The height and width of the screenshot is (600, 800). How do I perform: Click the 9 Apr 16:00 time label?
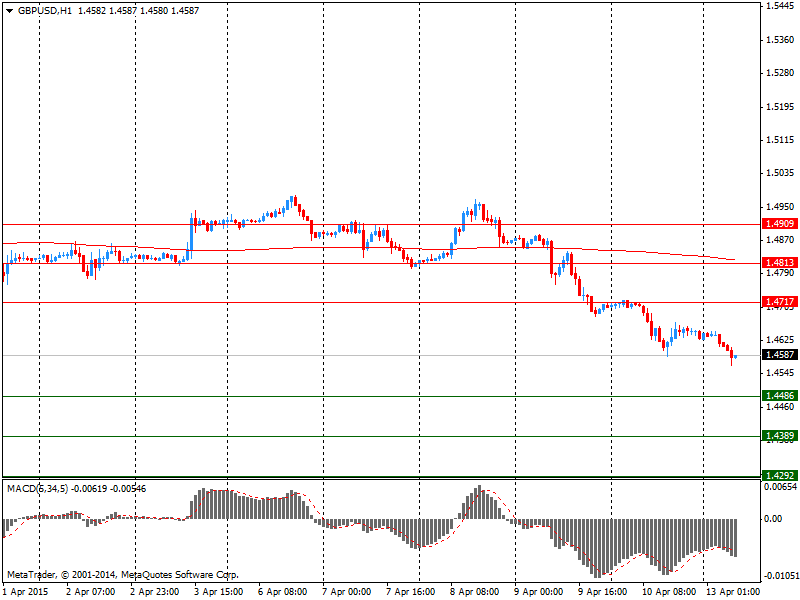603,592
